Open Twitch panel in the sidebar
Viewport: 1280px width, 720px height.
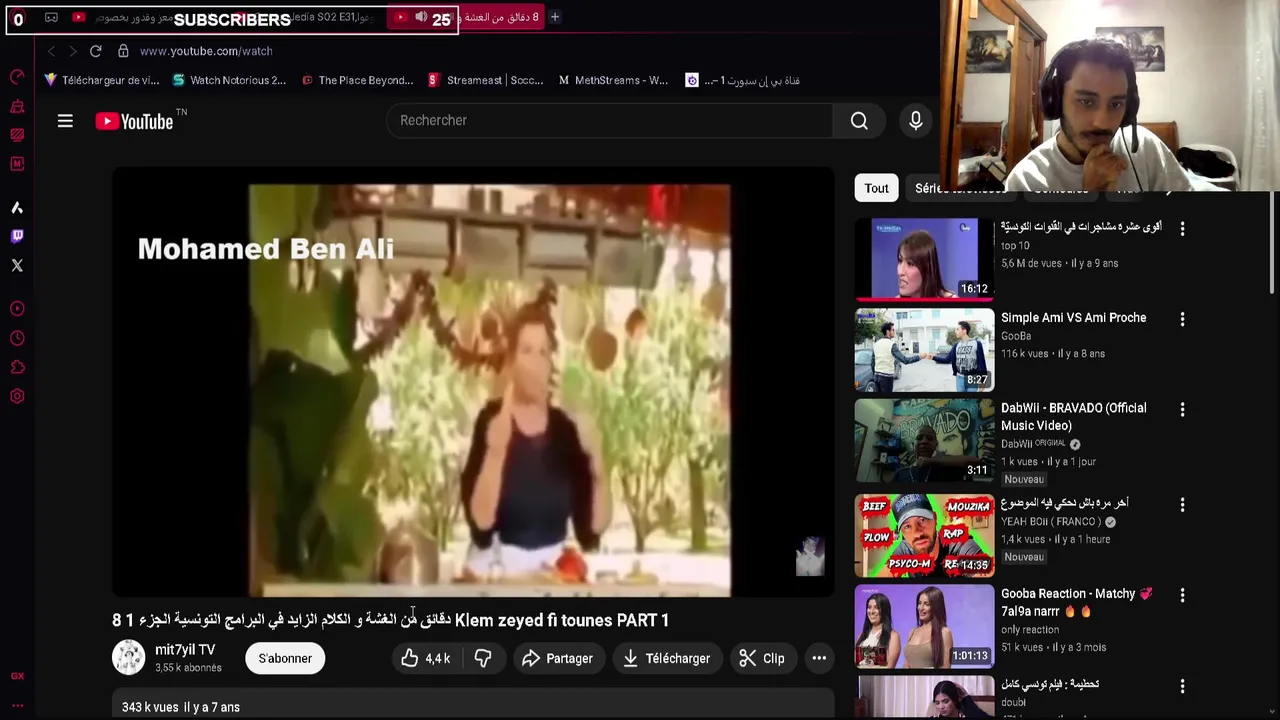tap(17, 236)
